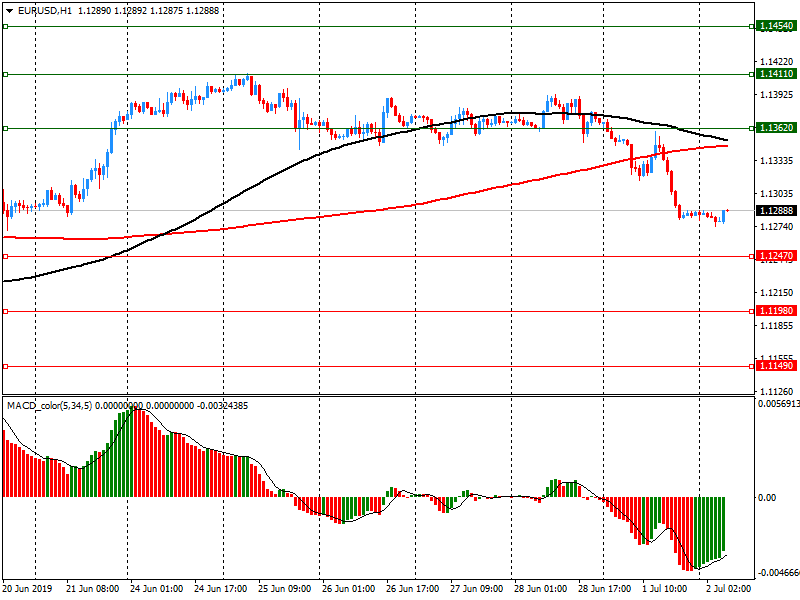Click the 28 Jun 01:00 time label
Image resolution: width=800 pixels, height=600 pixels.
pyautogui.click(x=540, y=589)
